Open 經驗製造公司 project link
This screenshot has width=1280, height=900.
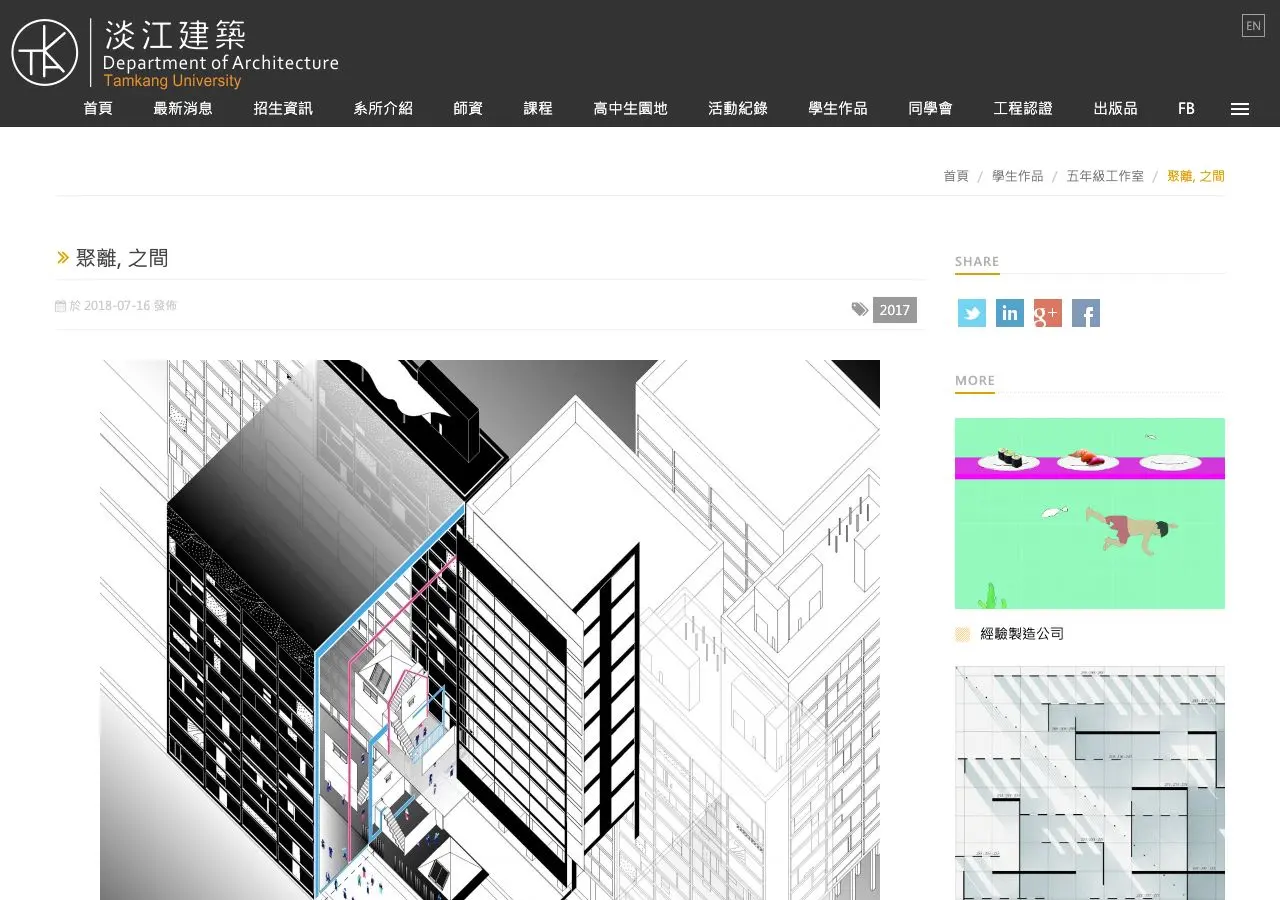(1022, 634)
